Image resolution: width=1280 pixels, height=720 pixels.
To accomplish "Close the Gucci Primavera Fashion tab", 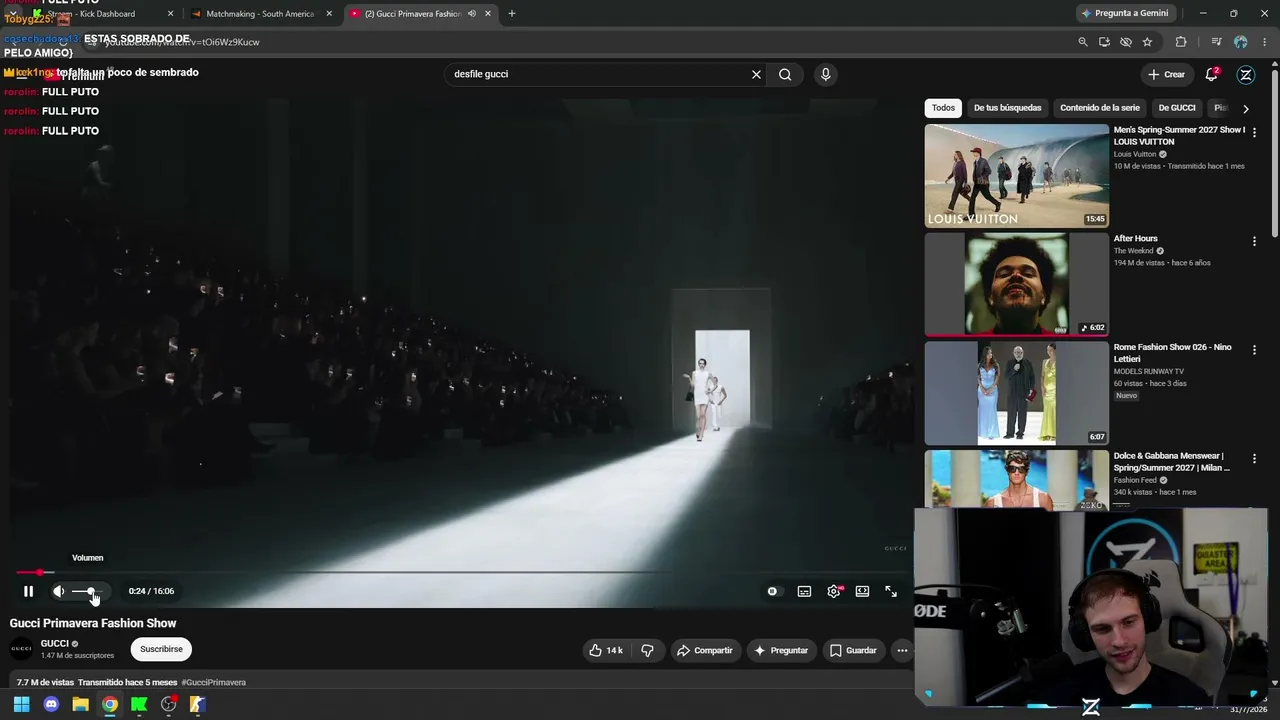I will tap(487, 14).
